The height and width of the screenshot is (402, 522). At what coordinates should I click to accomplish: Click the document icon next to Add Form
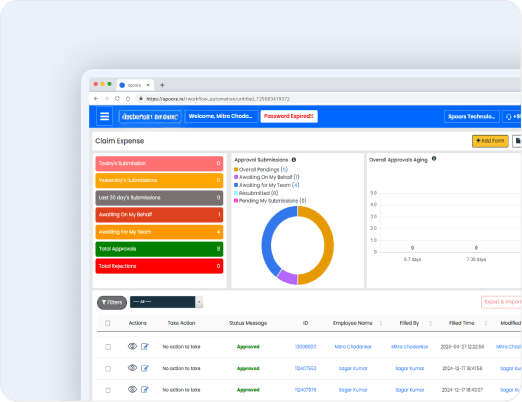pos(517,141)
